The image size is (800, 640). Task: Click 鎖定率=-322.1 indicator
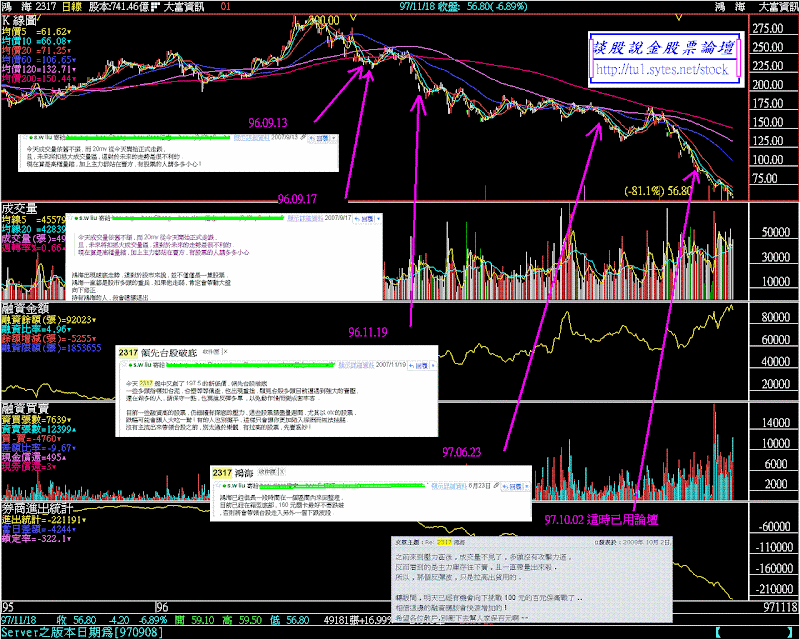pos(36,538)
